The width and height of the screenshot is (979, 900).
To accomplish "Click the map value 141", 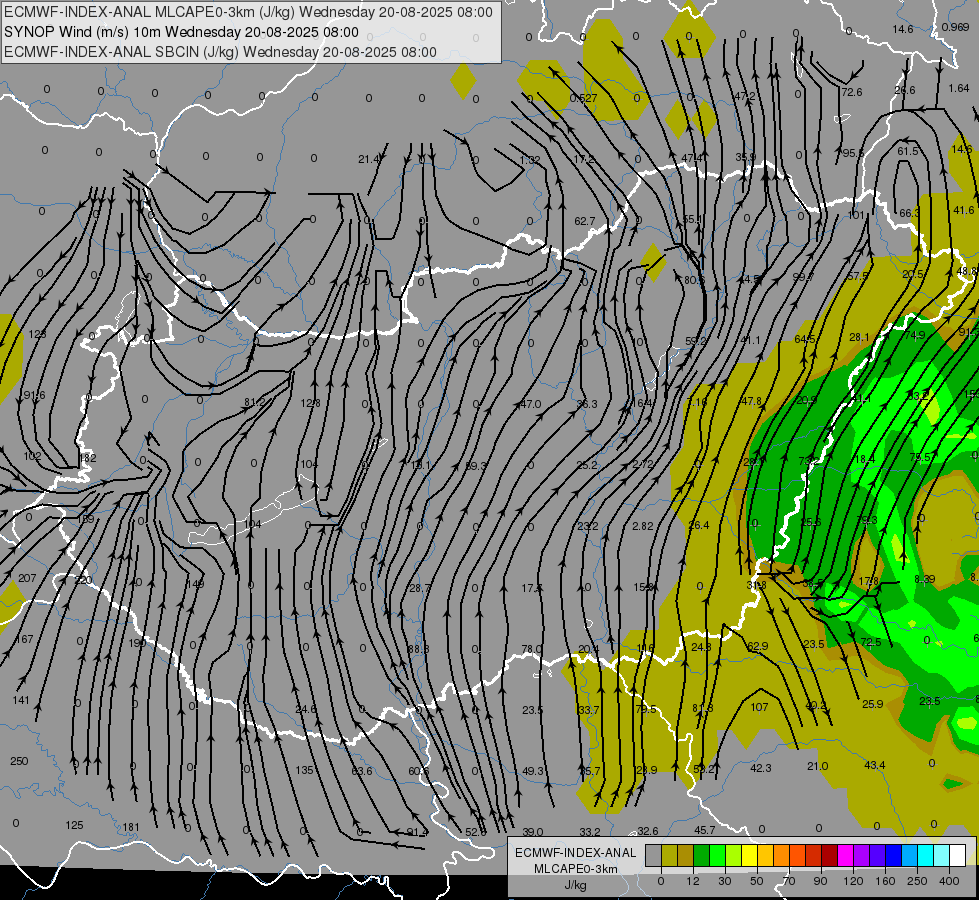I will 21,700.
